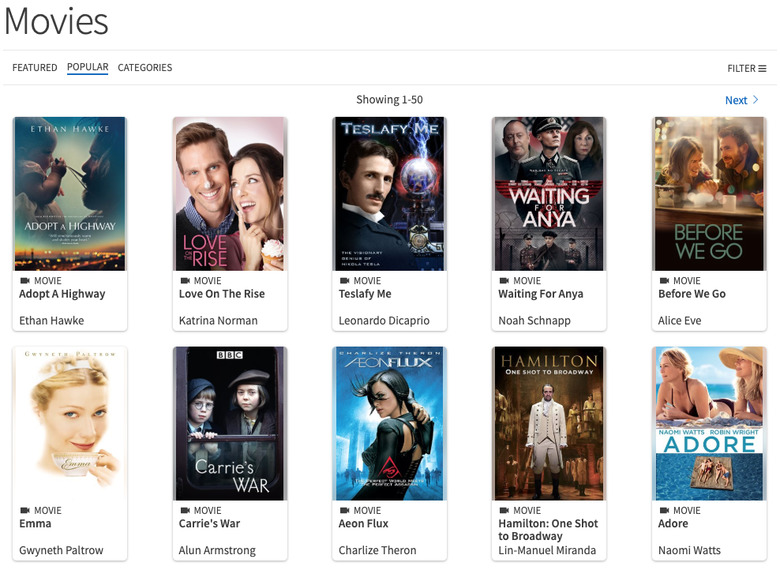Click actor name Gwyneth Paltrow
This screenshot has width=780, height=570.
(x=61, y=551)
